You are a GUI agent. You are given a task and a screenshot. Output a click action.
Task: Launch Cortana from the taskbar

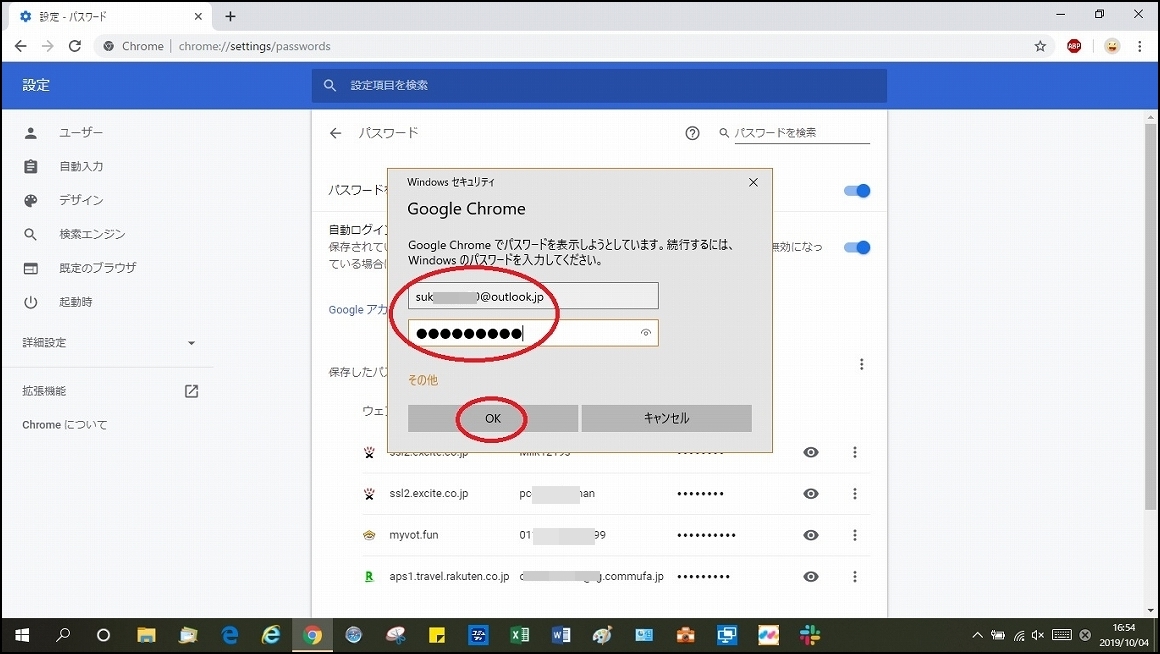click(x=104, y=635)
